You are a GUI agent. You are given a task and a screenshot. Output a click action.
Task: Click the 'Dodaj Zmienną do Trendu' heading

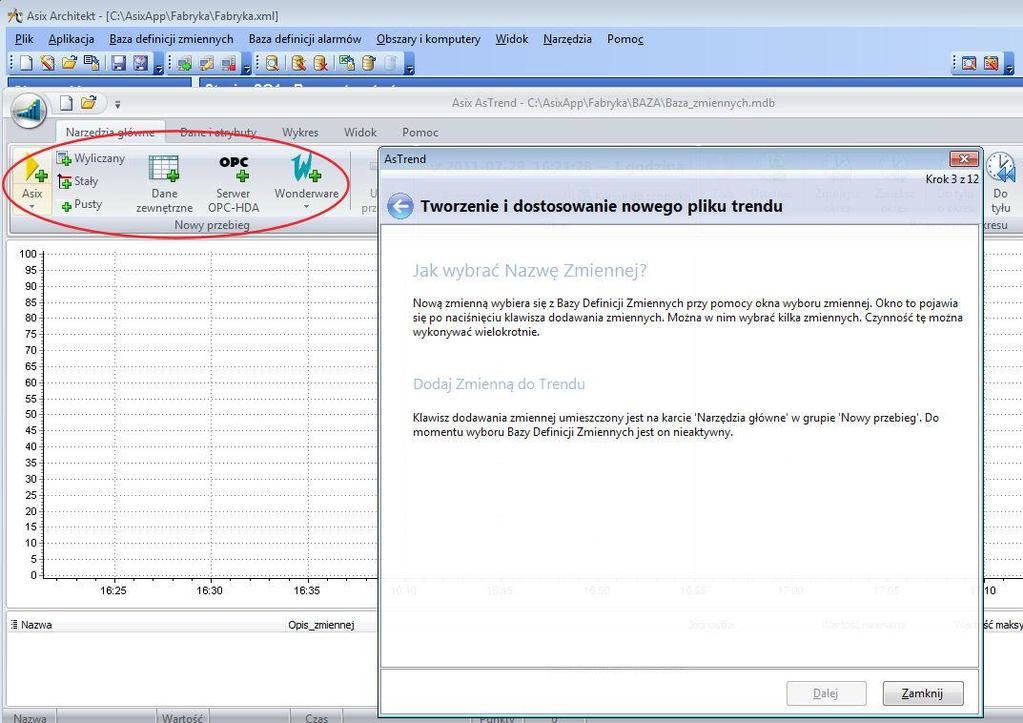498,384
